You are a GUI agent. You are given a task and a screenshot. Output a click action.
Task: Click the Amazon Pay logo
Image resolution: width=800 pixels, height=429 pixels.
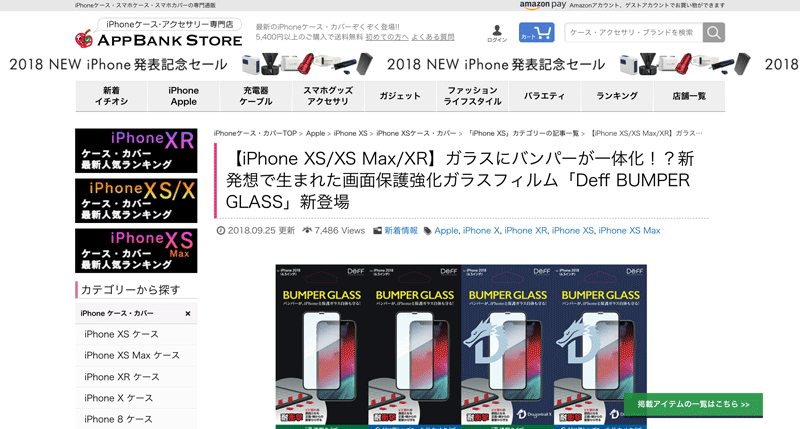click(543, 5)
